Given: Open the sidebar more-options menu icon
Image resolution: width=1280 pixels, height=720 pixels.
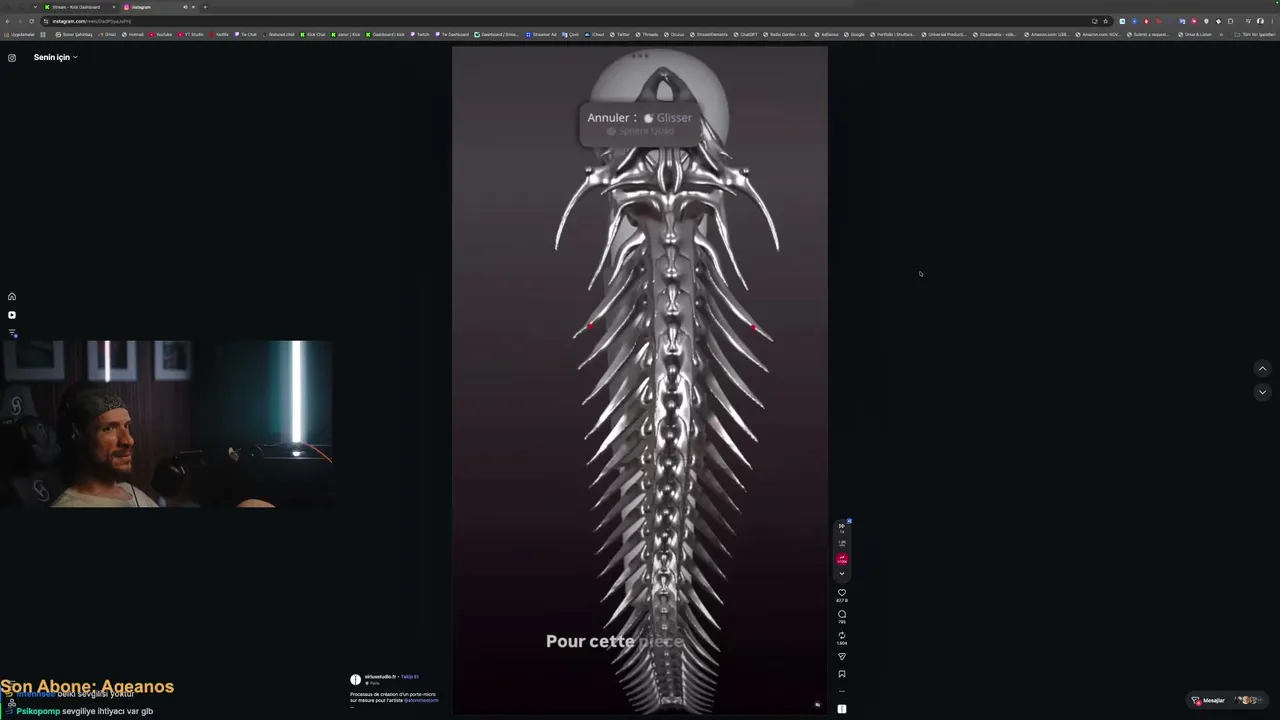Looking at the screenshot, I should click(12, 333).
